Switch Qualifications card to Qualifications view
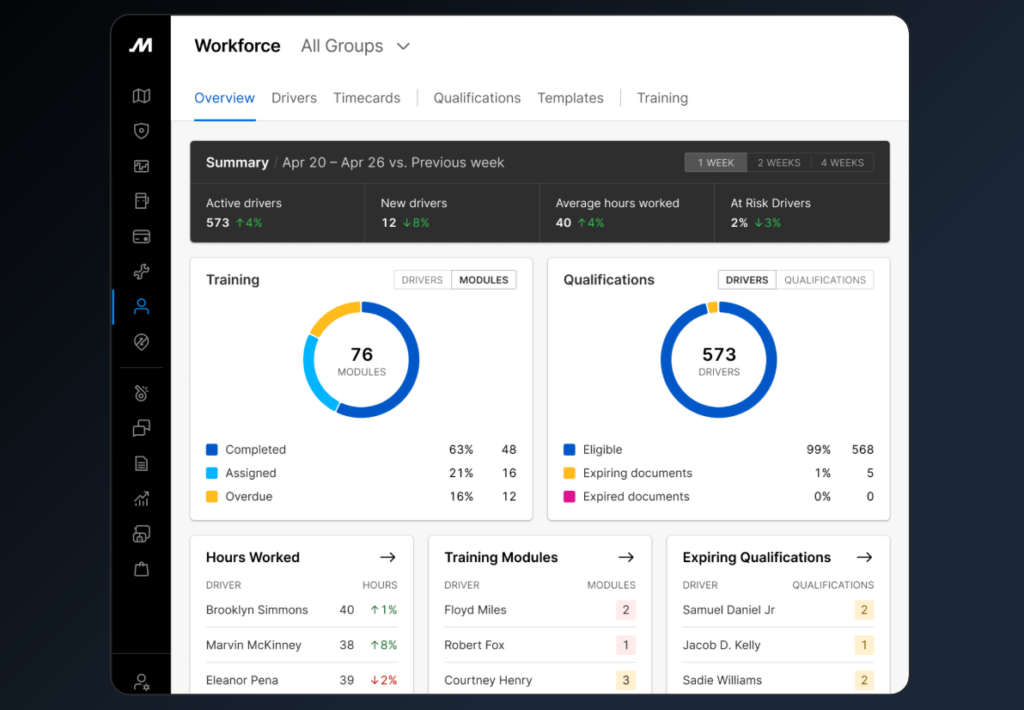The image size is (1024, 710). coord(825,280)
